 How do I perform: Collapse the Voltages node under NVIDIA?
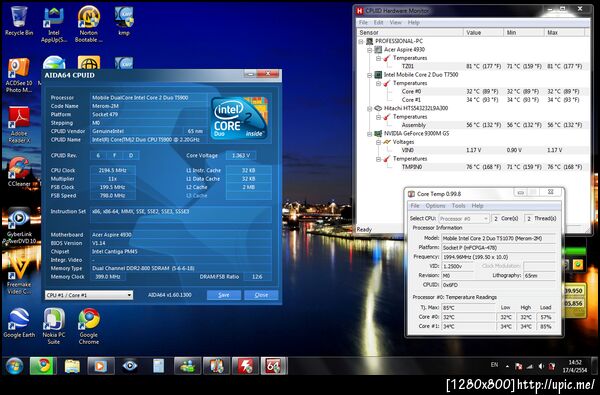378,142
